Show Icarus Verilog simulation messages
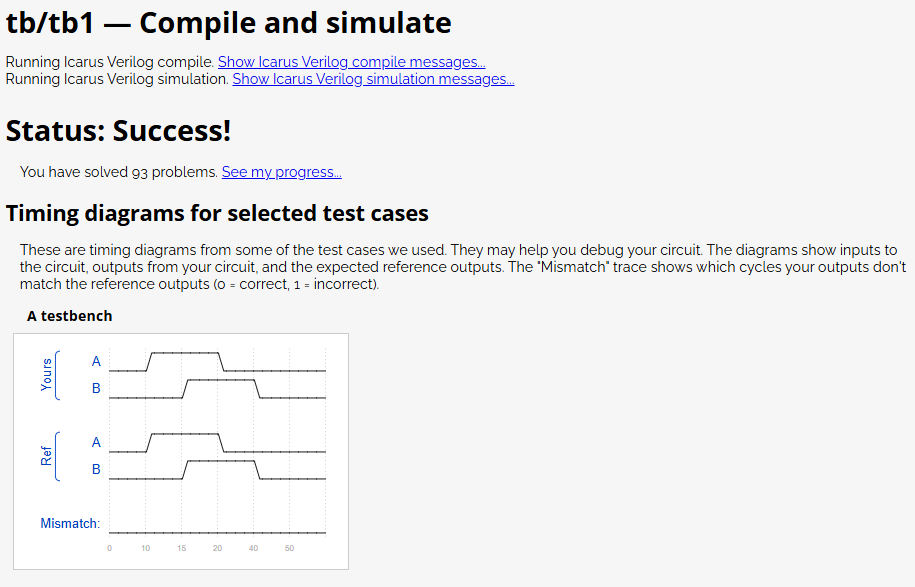This screenshot has height=587, width=915. coord(373,79)
